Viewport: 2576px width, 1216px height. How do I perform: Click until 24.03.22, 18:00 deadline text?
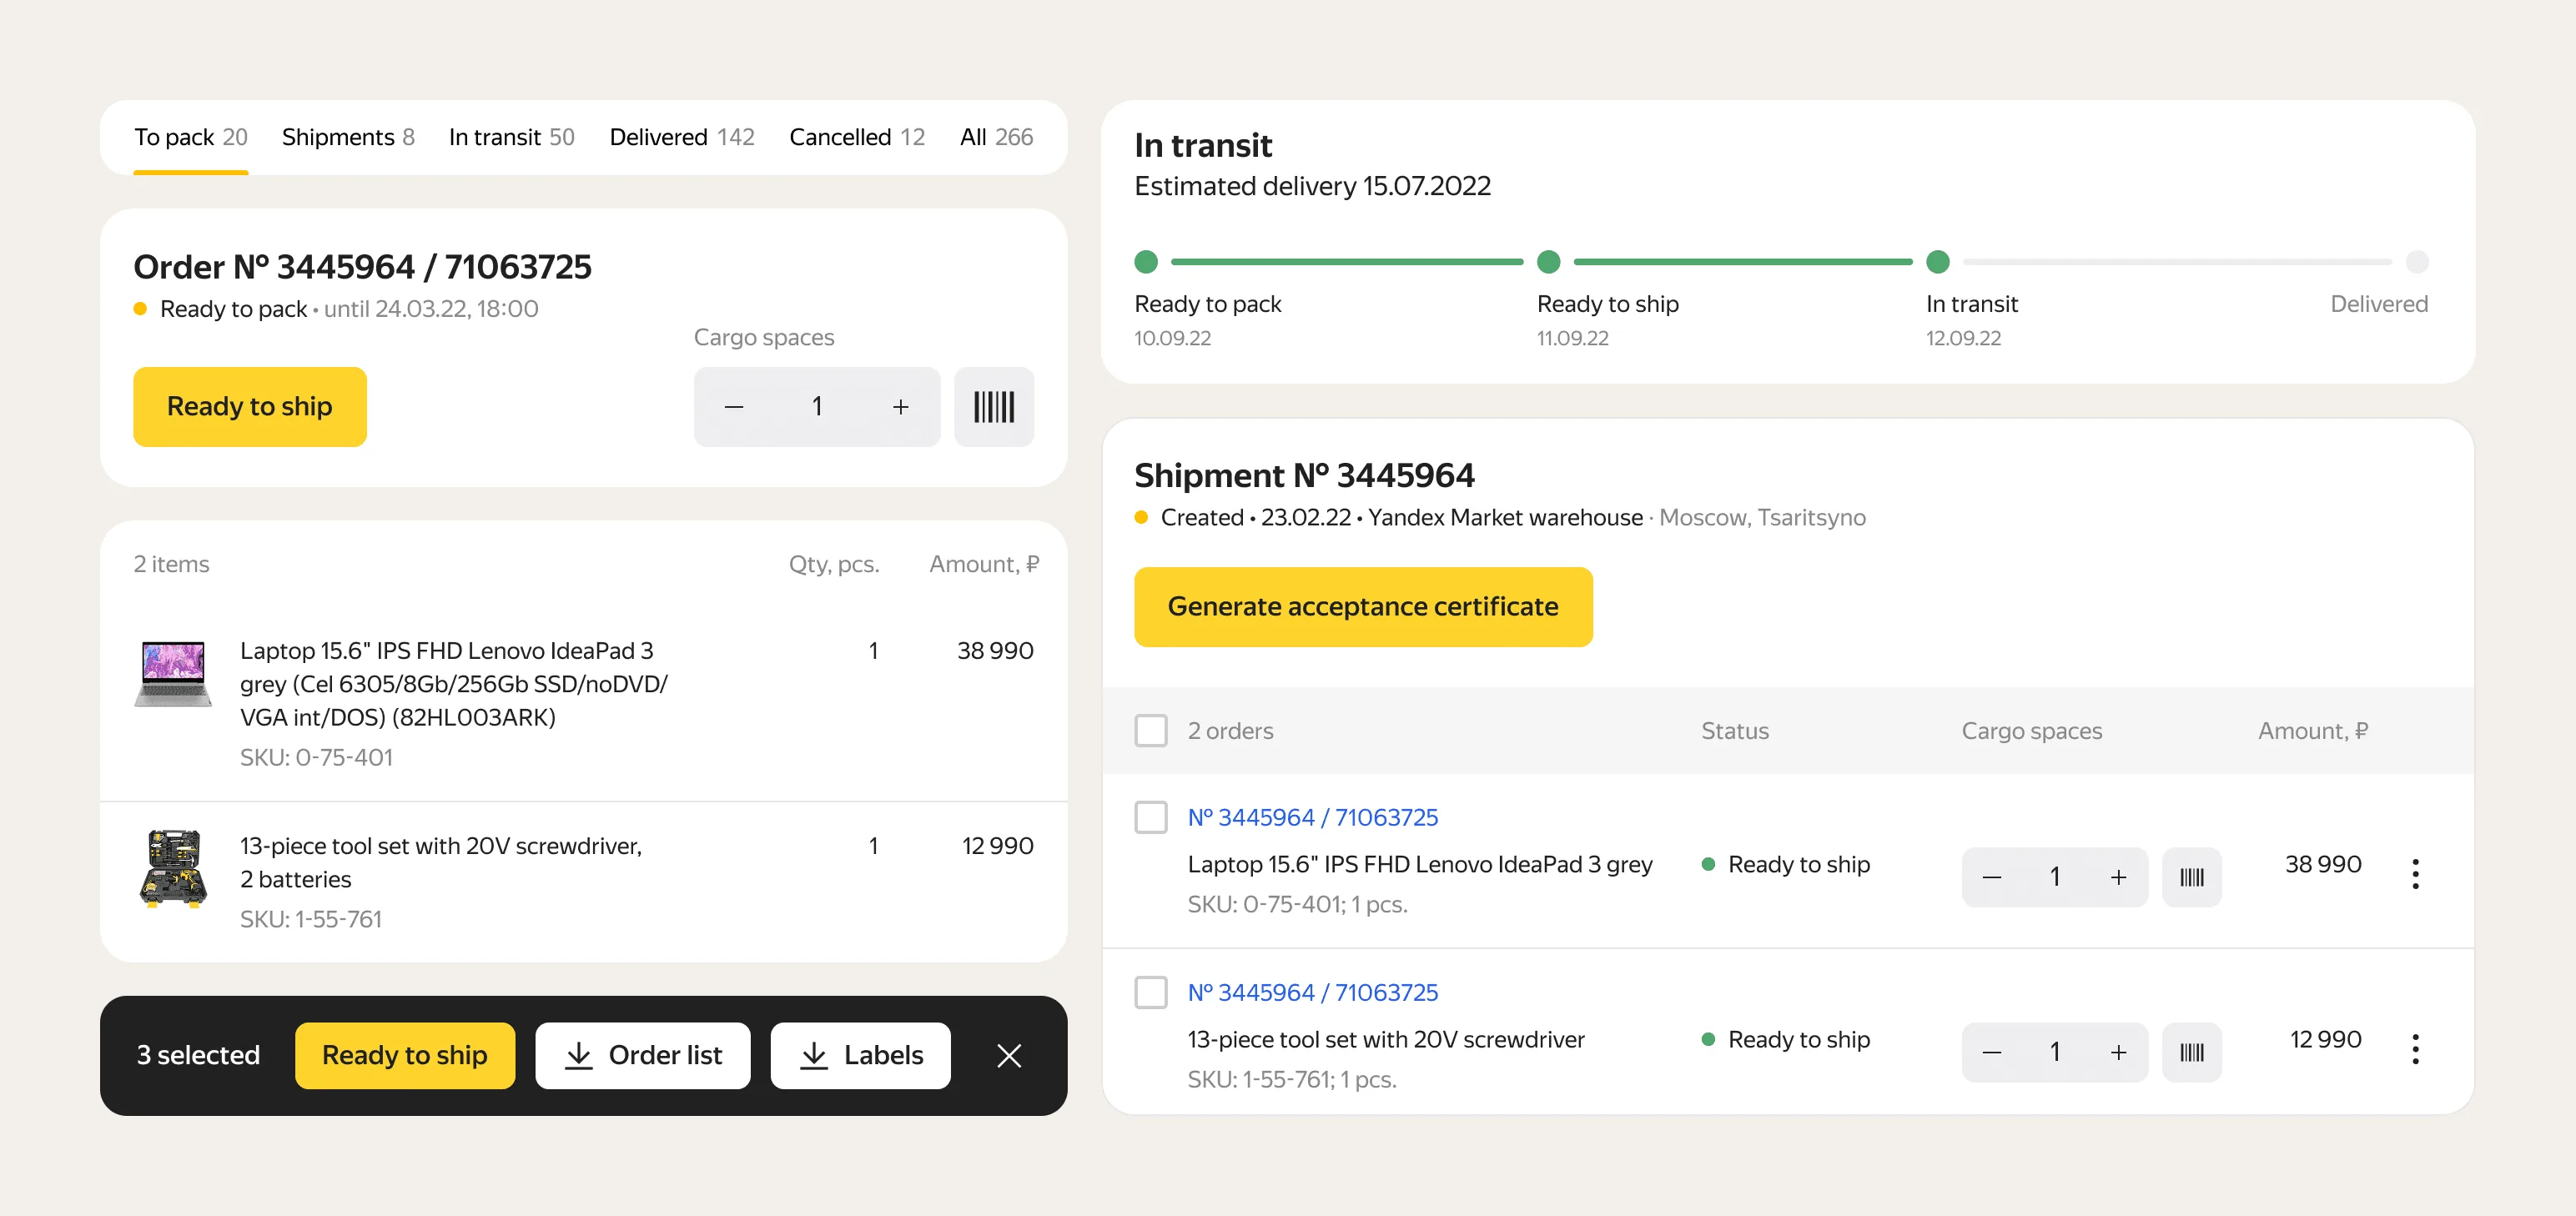coord(431,309)
